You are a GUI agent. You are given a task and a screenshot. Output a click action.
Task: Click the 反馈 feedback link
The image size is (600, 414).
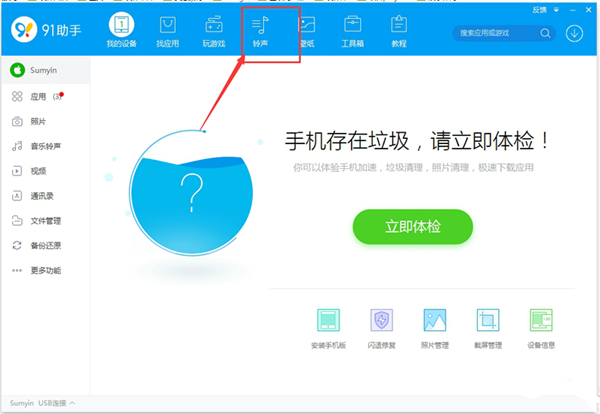(539, 10)
